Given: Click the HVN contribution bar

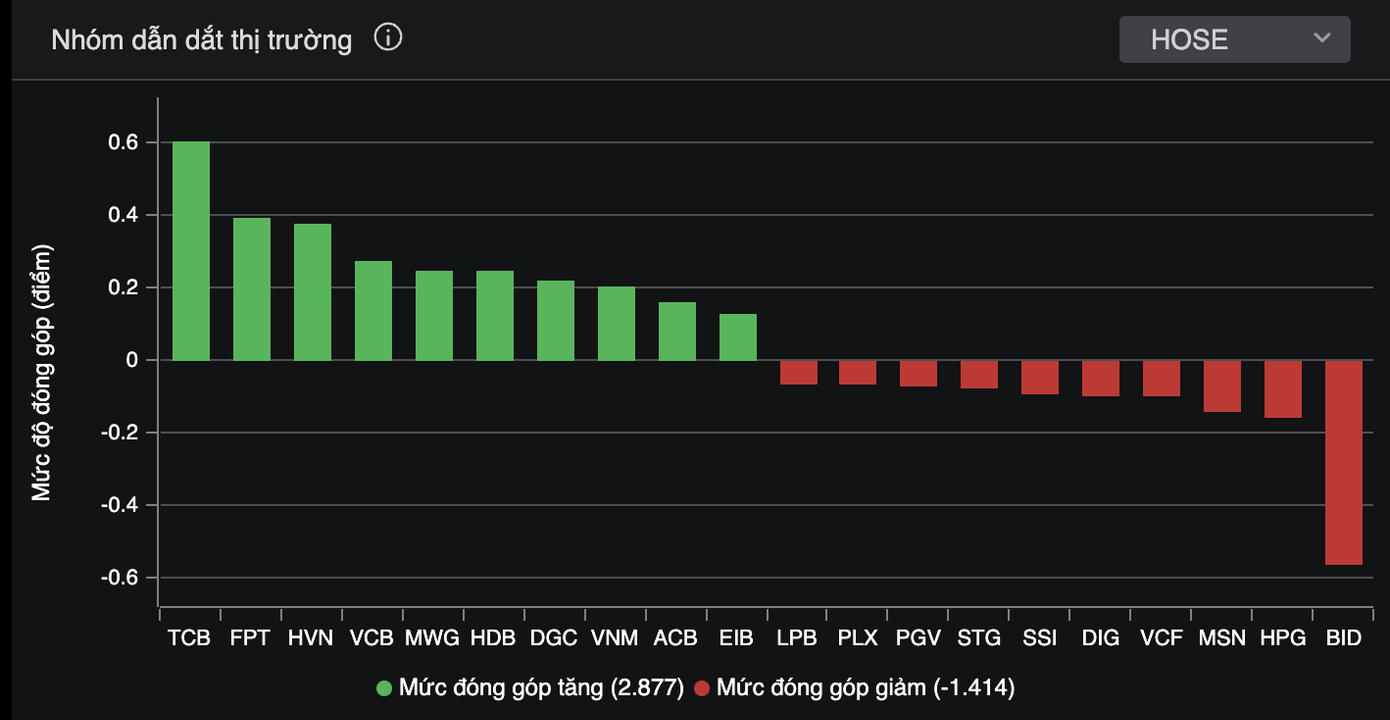Looking at the screenshot, I should [x=313, y=292].
